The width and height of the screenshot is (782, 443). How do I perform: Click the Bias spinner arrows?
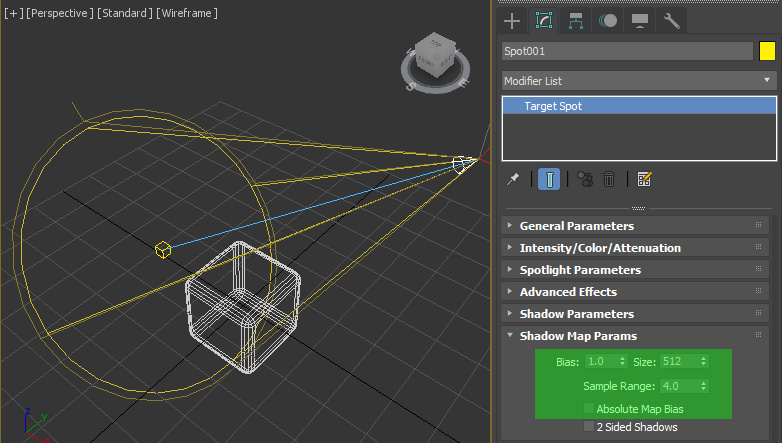tap(622, 361)
